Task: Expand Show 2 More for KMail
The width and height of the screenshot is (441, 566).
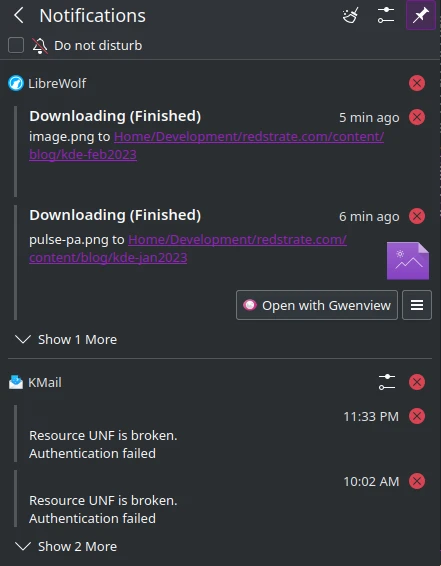Action: click(x=66, y=547)
